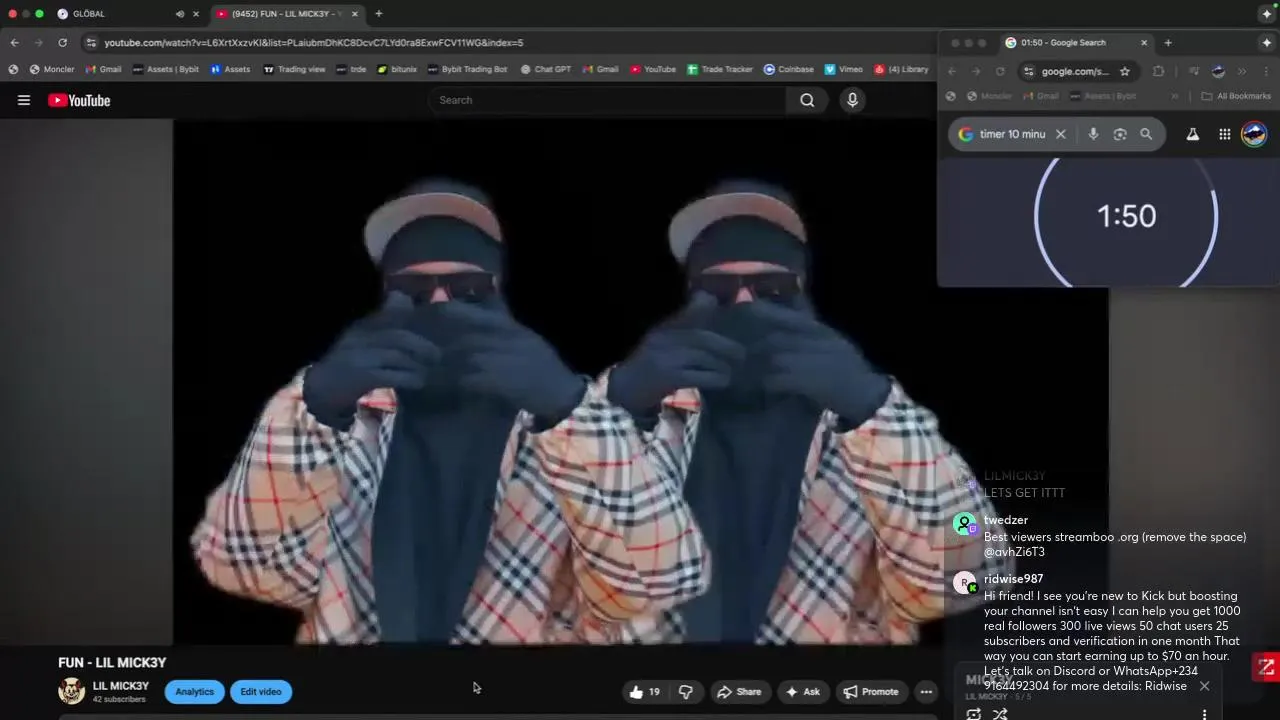Start YouTube voice search microphone

852,100
